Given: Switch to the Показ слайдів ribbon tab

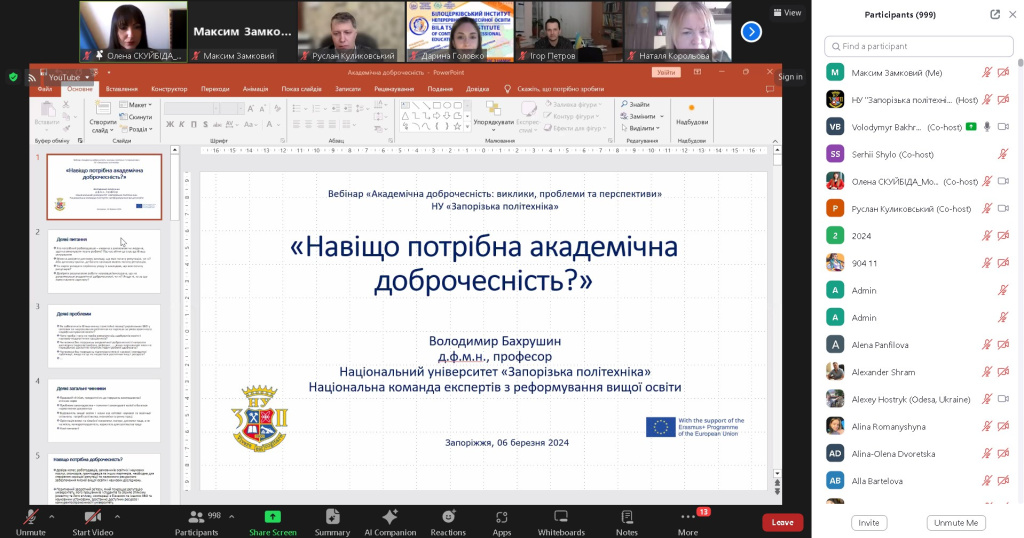Looking at the screenshot, I should pyautogui.click(x=302, y=89).
